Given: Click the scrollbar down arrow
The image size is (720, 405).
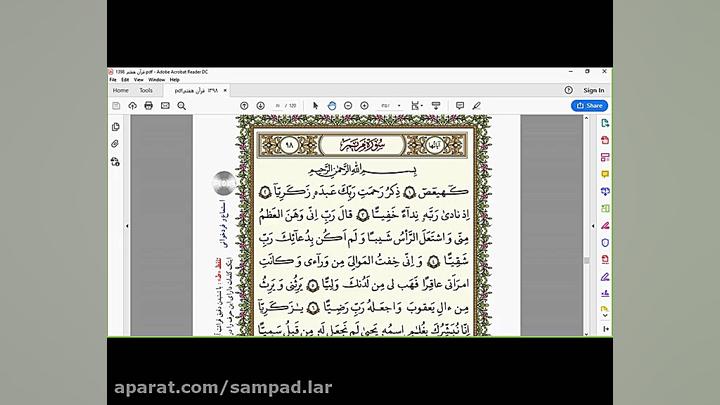Looking at the screenshot, I should pyautogui.click(x=586, y=333).
